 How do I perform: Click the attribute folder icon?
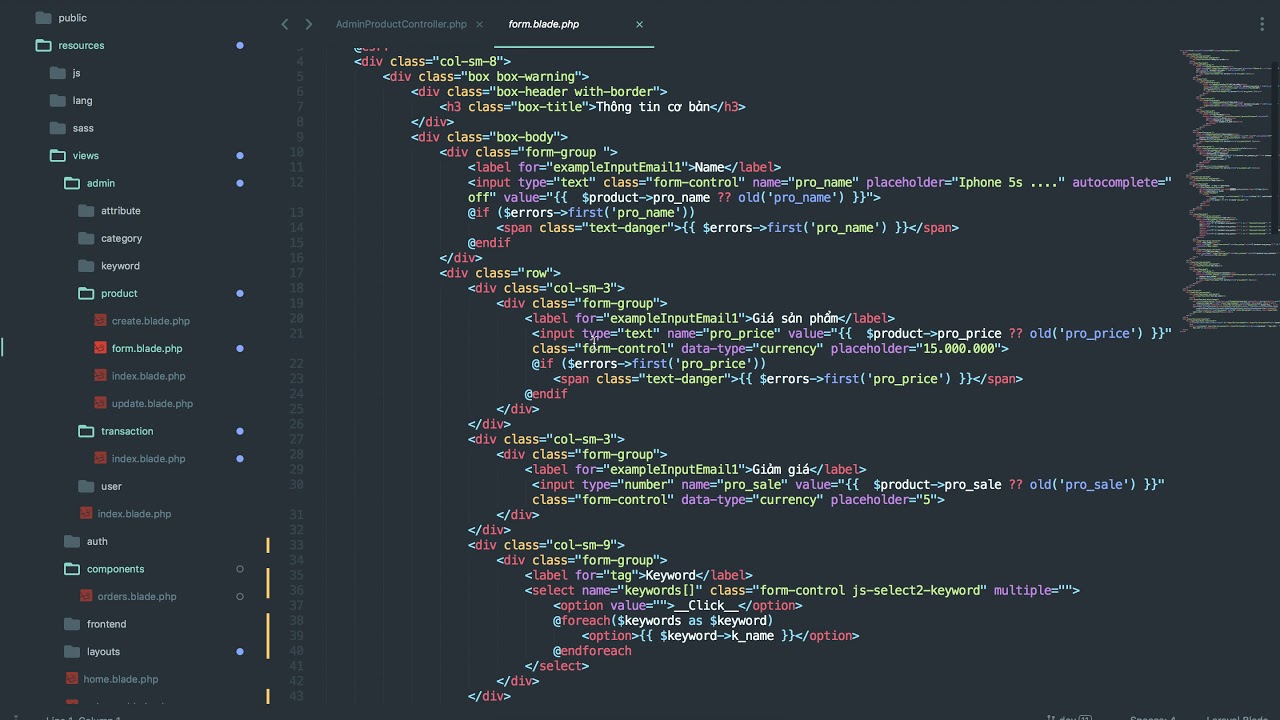coord(85,211)
